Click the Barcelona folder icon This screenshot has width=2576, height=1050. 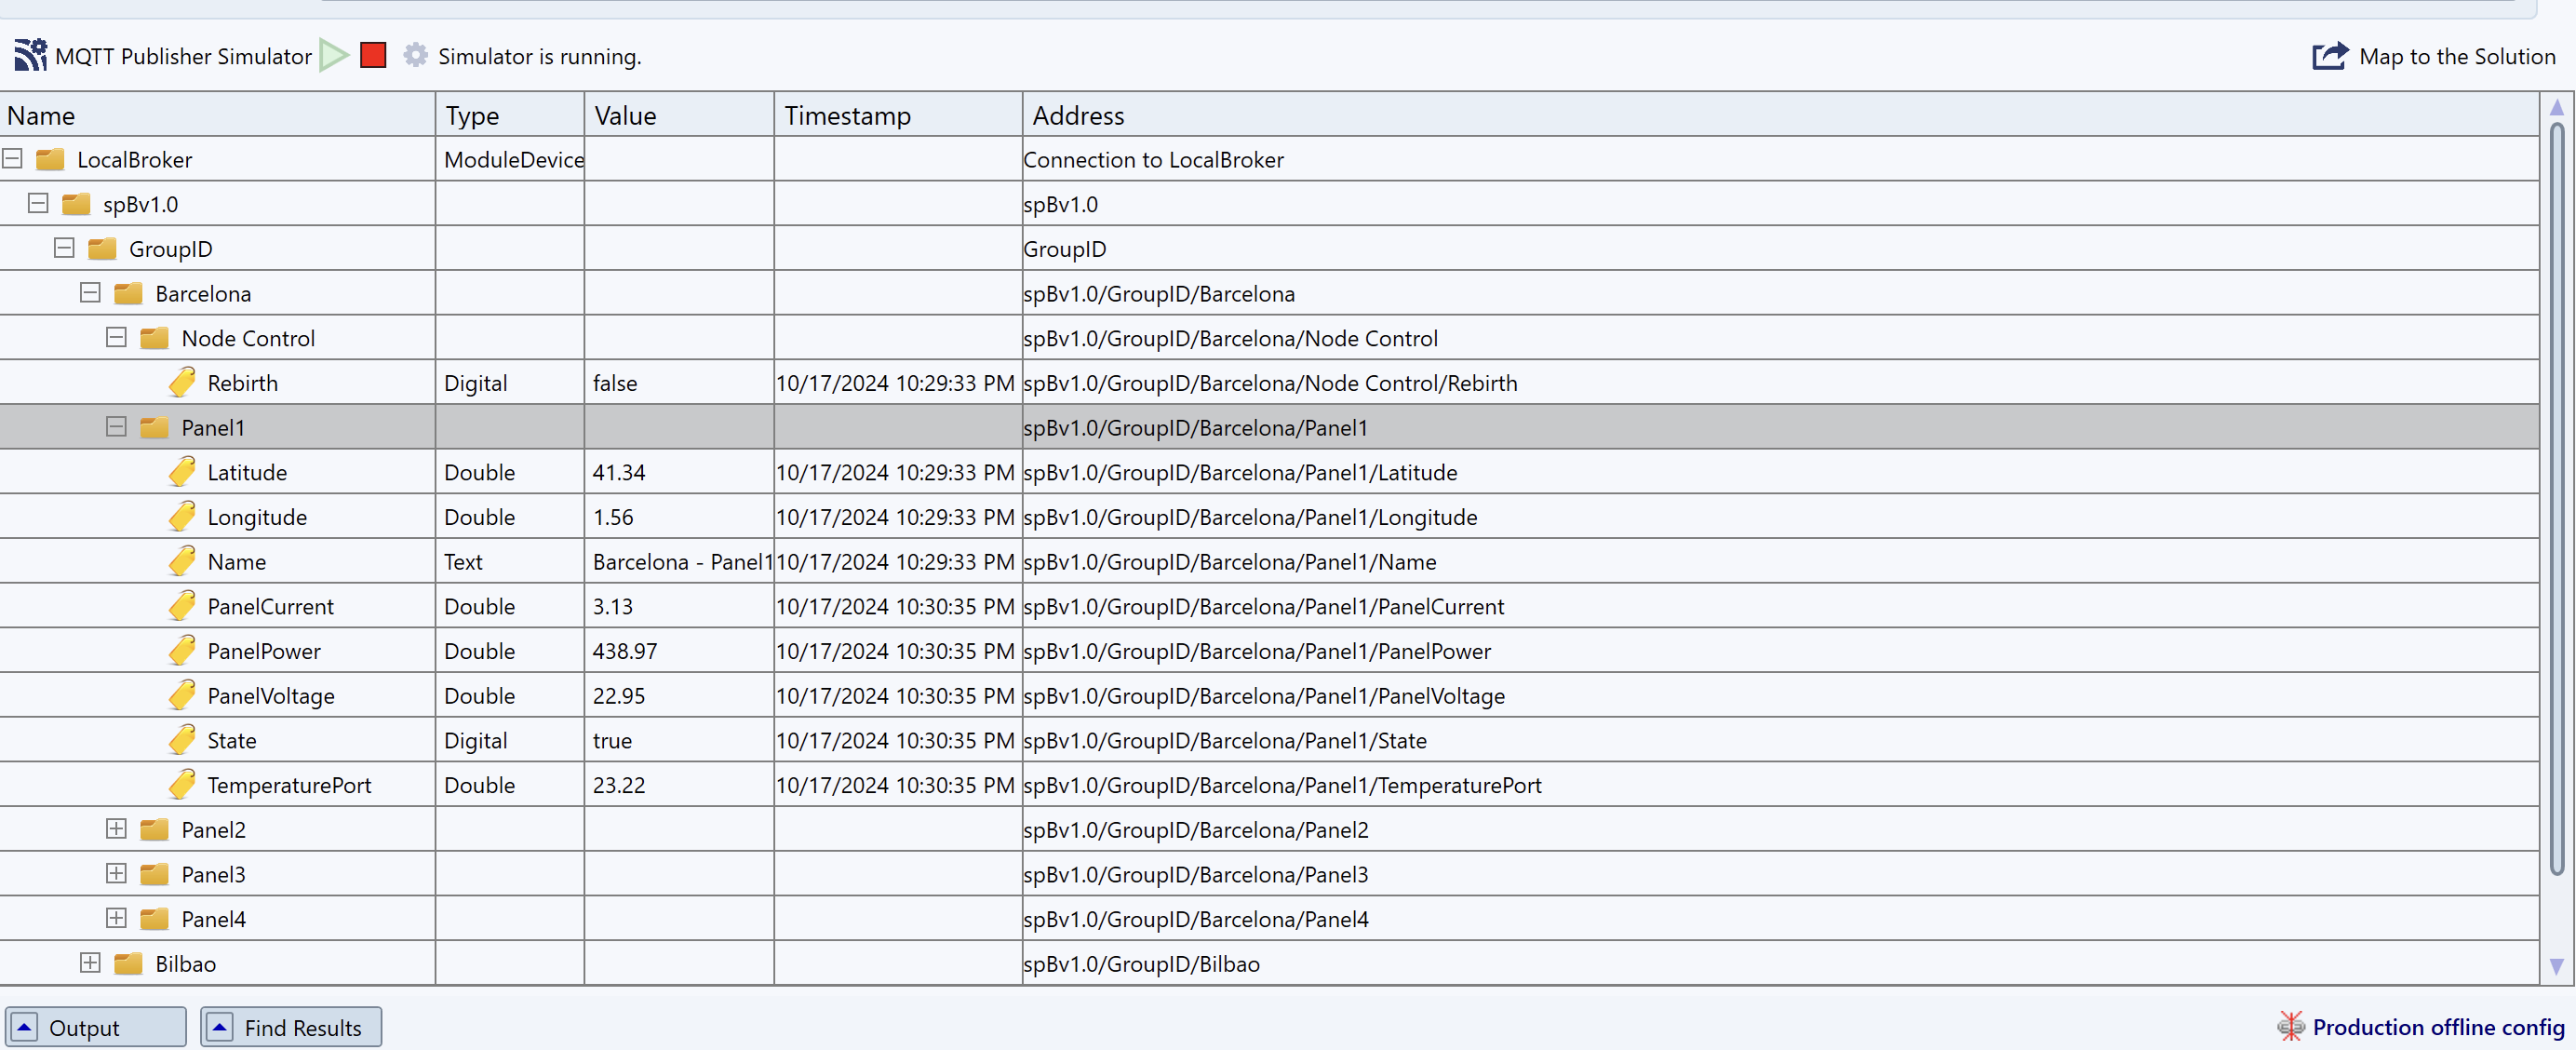click(x=128, y=294)
